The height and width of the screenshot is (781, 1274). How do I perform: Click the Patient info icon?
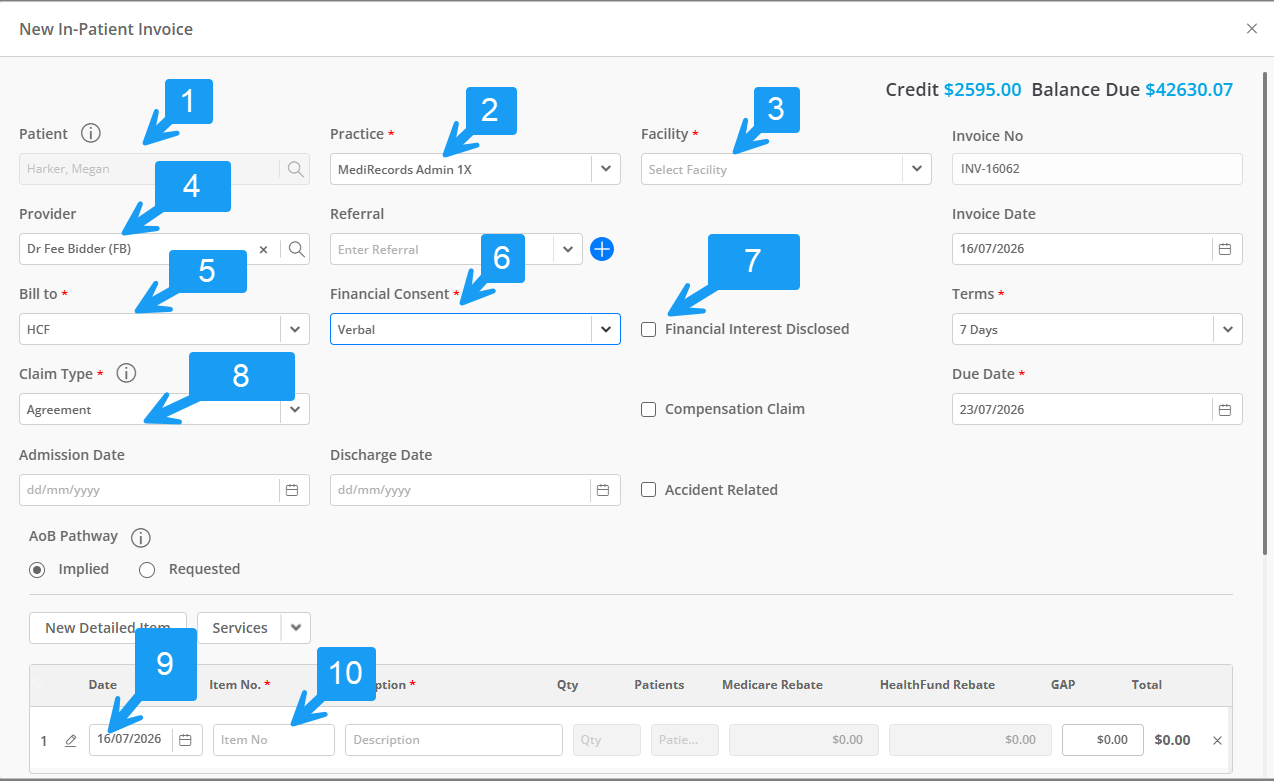(x=91, y=133)
